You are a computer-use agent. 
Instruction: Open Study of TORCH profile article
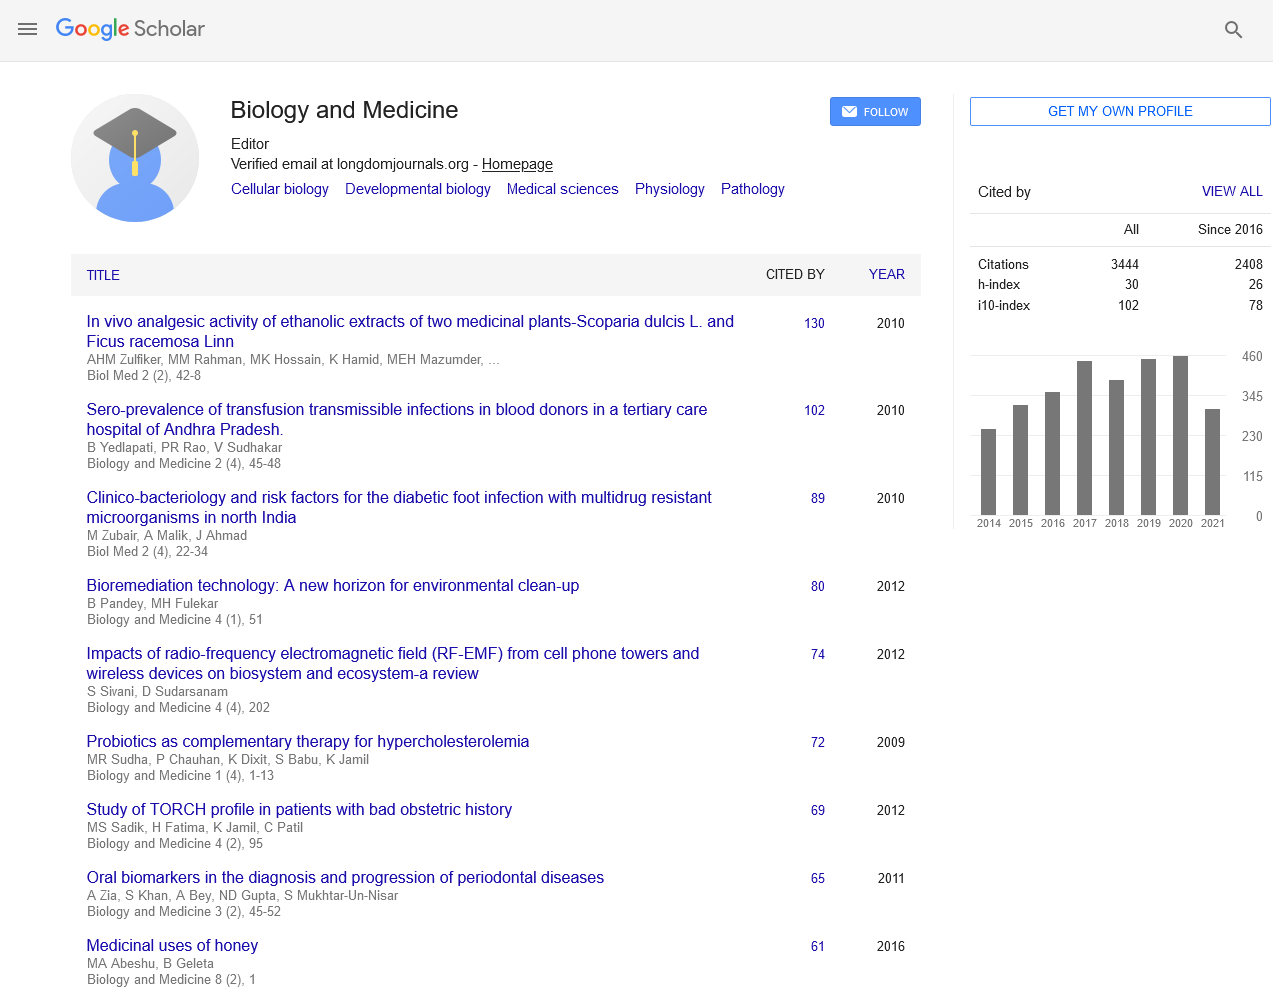[299, 809]
